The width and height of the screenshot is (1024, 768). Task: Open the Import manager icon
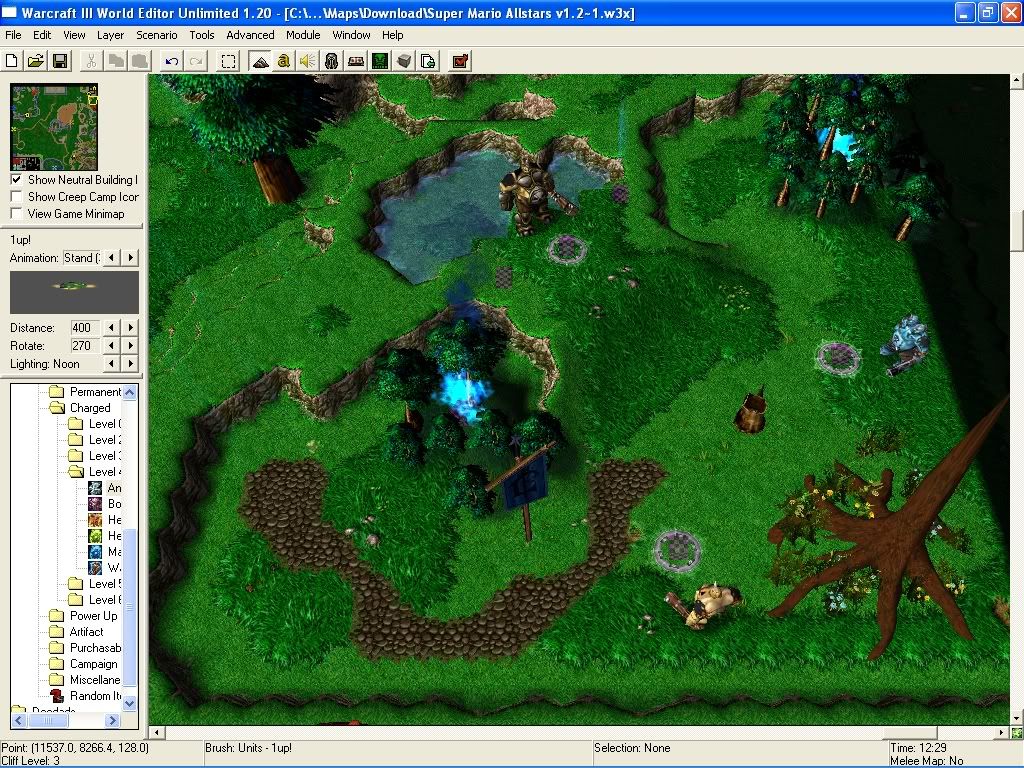(x=428, y=61)
